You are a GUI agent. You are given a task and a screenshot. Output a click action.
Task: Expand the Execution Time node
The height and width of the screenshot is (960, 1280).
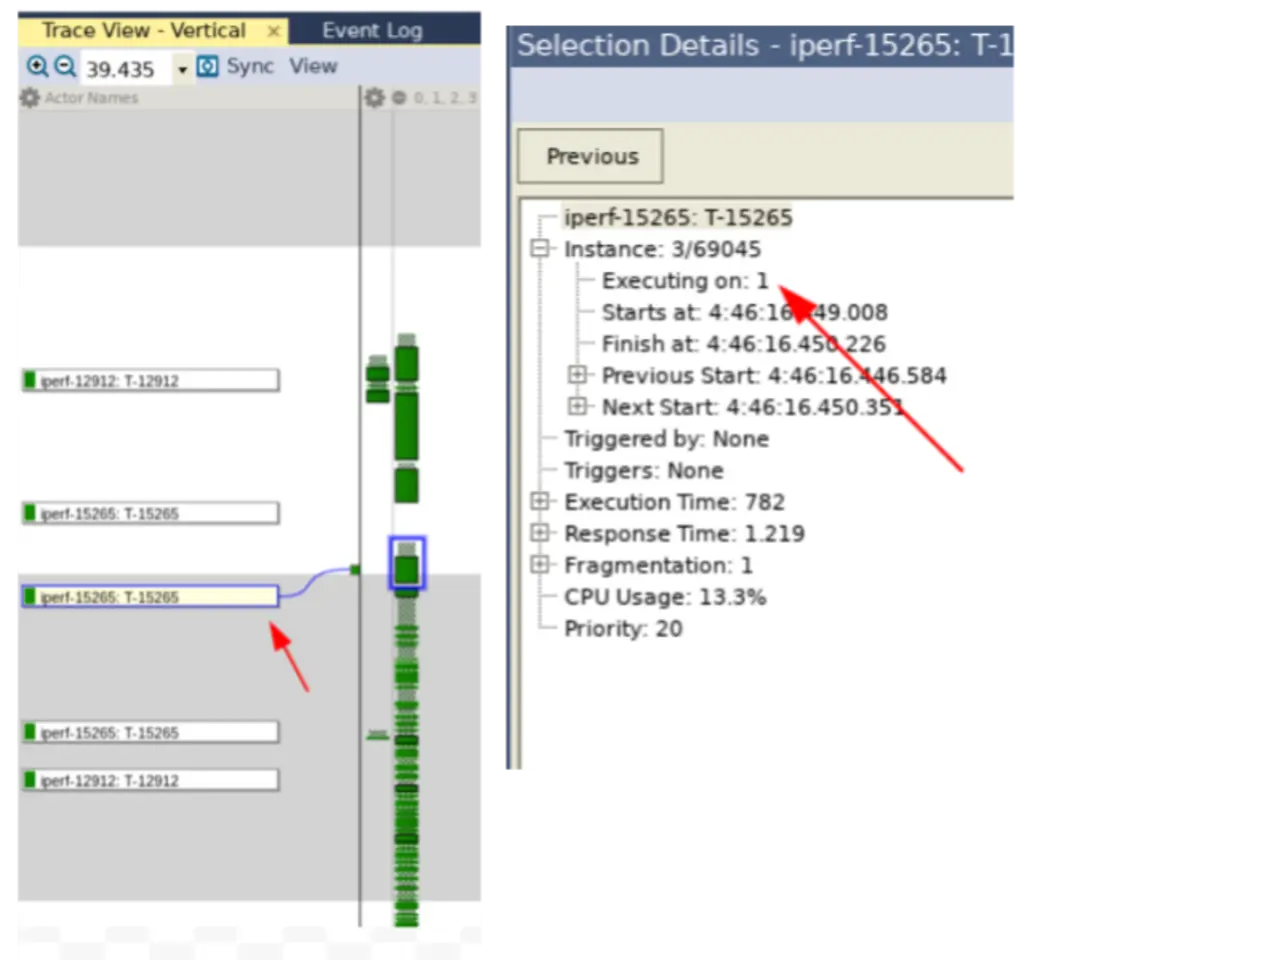(540, 502)
